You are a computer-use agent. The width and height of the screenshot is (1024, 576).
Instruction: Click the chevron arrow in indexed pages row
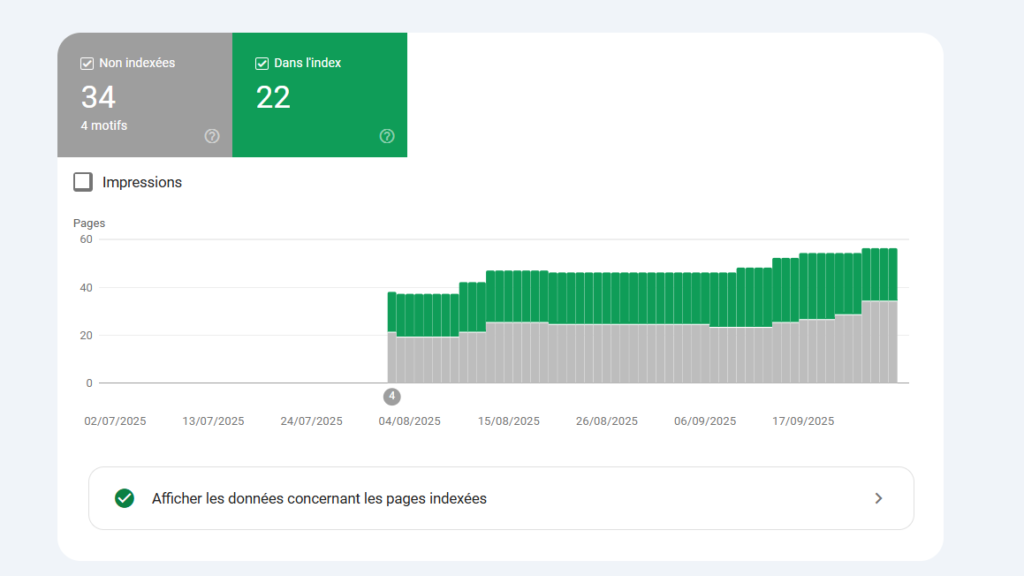(878, 498)
